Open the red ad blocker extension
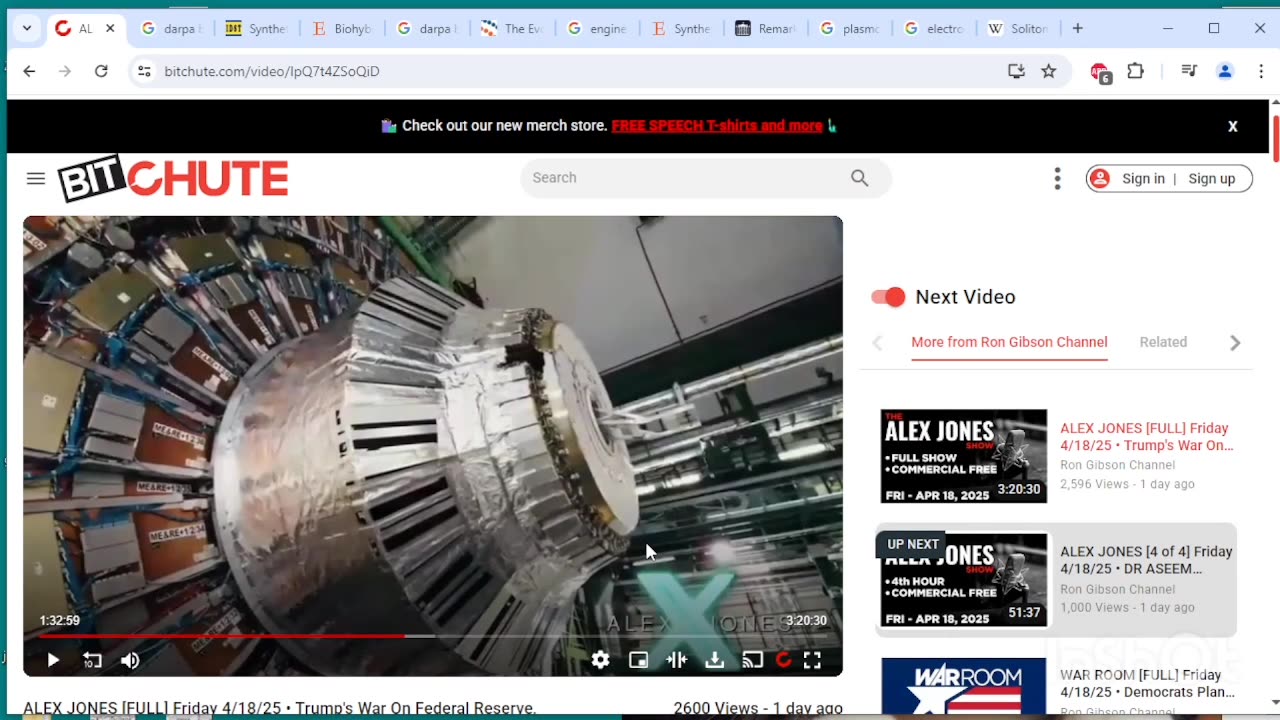 pyautogui.click(x=1100, y=72)
